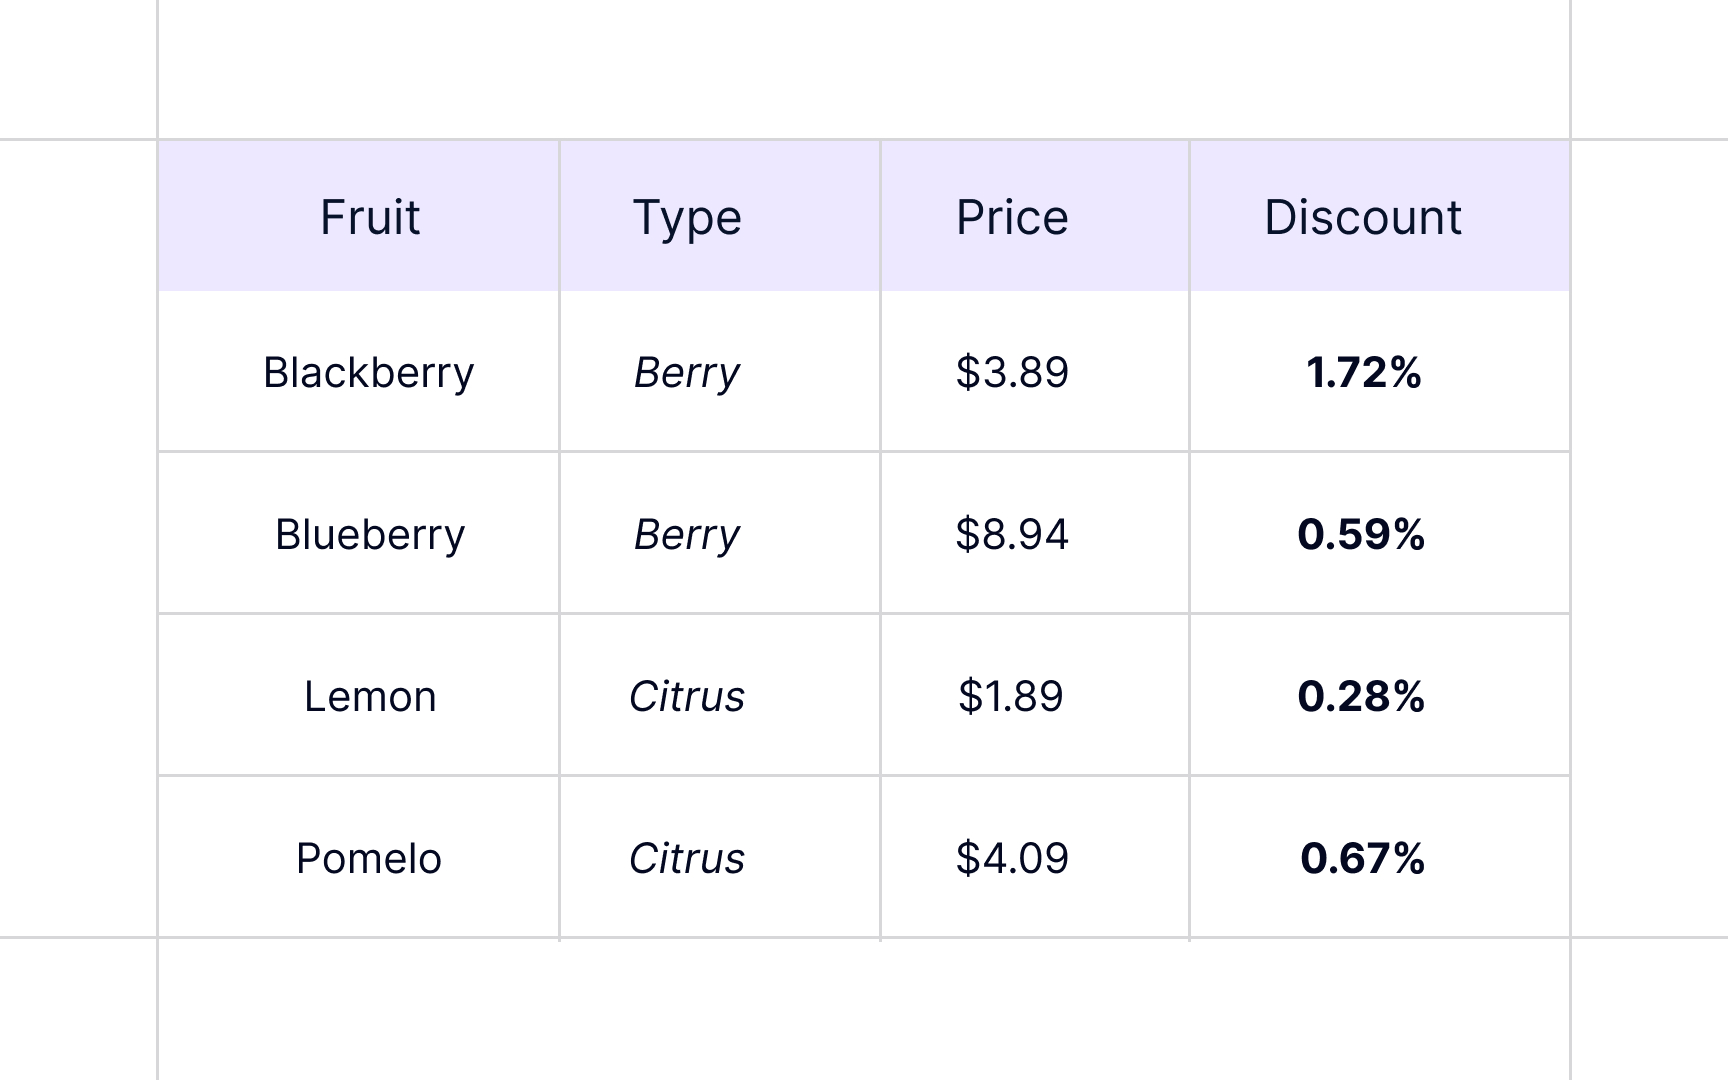
Task: Click the Discount column header
Action: tap(1362, 217)
